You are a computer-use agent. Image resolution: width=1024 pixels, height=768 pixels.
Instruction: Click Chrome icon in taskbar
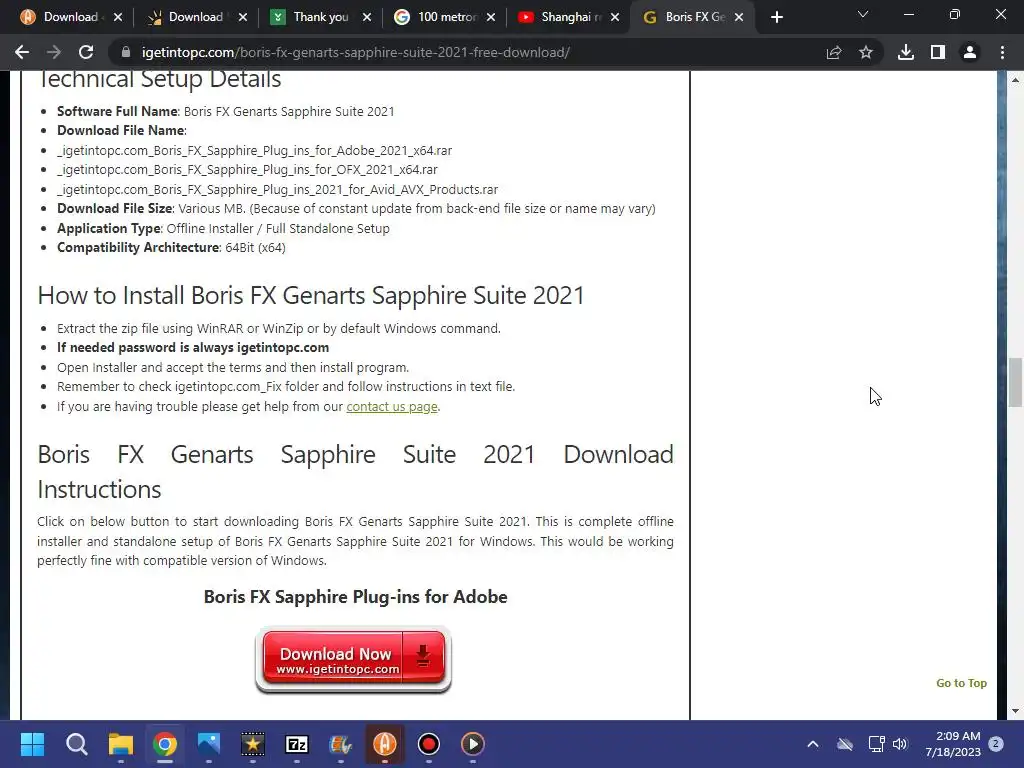coord(165,744)
